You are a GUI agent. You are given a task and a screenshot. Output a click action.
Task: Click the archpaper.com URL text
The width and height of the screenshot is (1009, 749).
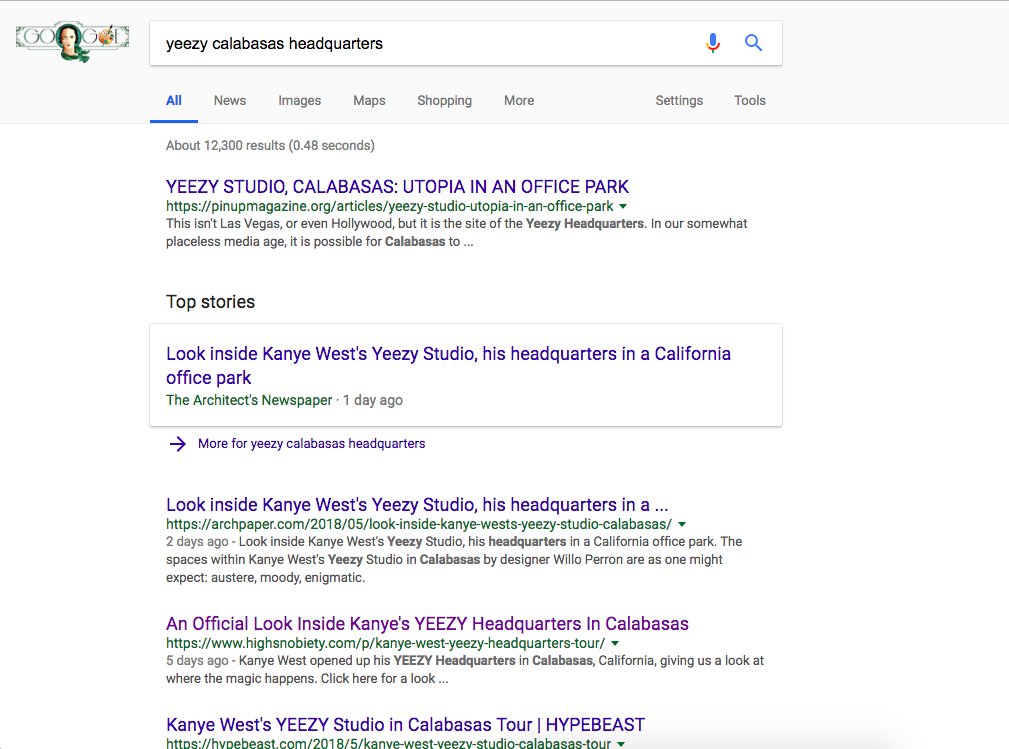click(419, 524)
